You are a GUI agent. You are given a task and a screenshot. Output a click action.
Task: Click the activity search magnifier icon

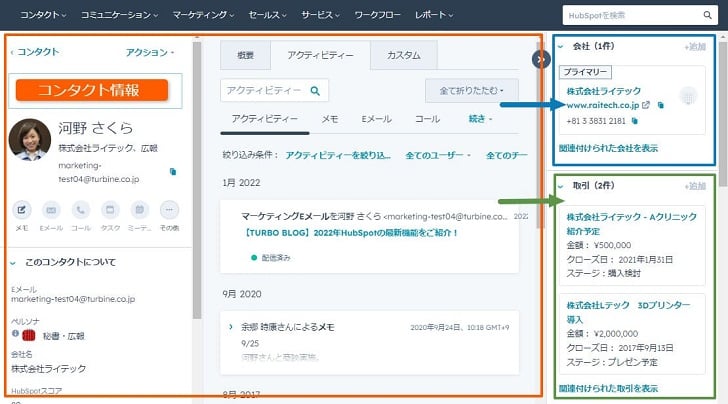pyautogui.click(x=315, y=91)
